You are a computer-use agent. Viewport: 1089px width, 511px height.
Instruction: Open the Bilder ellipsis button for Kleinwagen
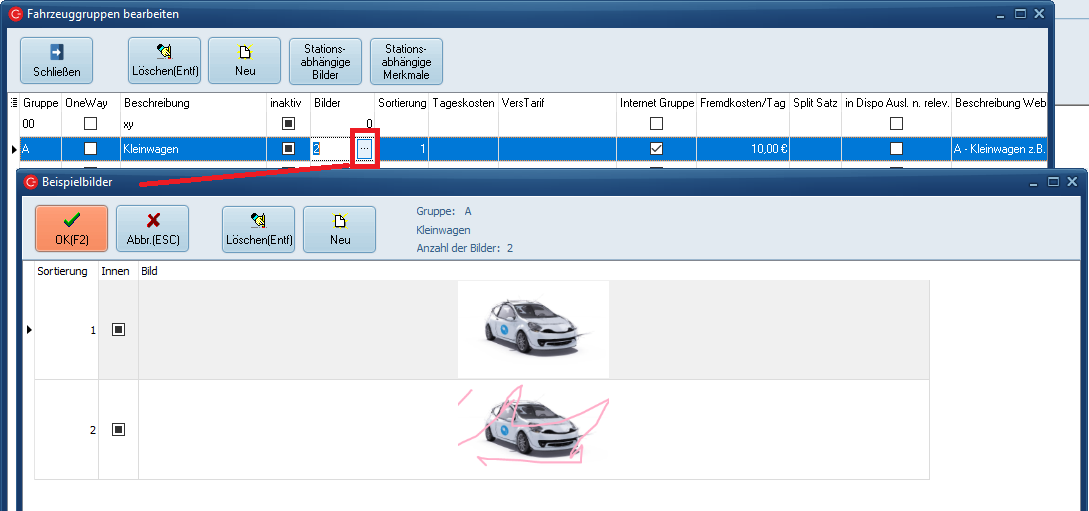364,148
